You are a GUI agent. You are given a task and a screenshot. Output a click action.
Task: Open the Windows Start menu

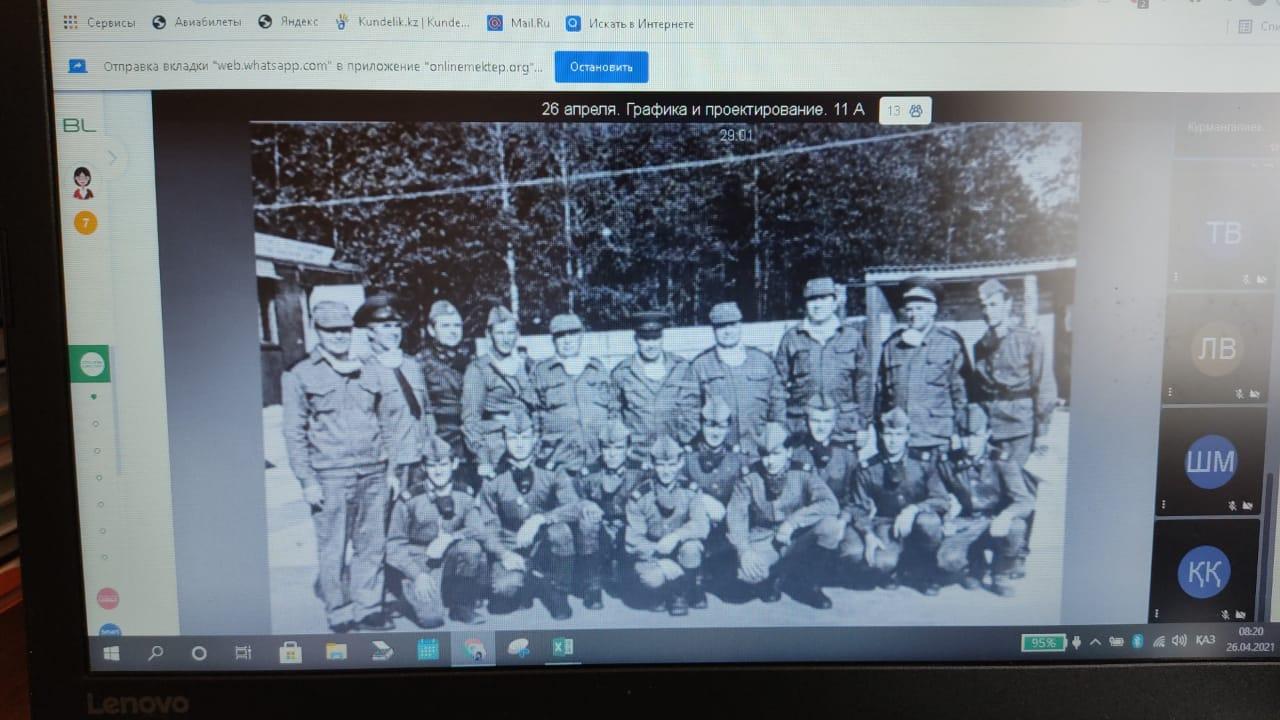click(x=111, y=653)
